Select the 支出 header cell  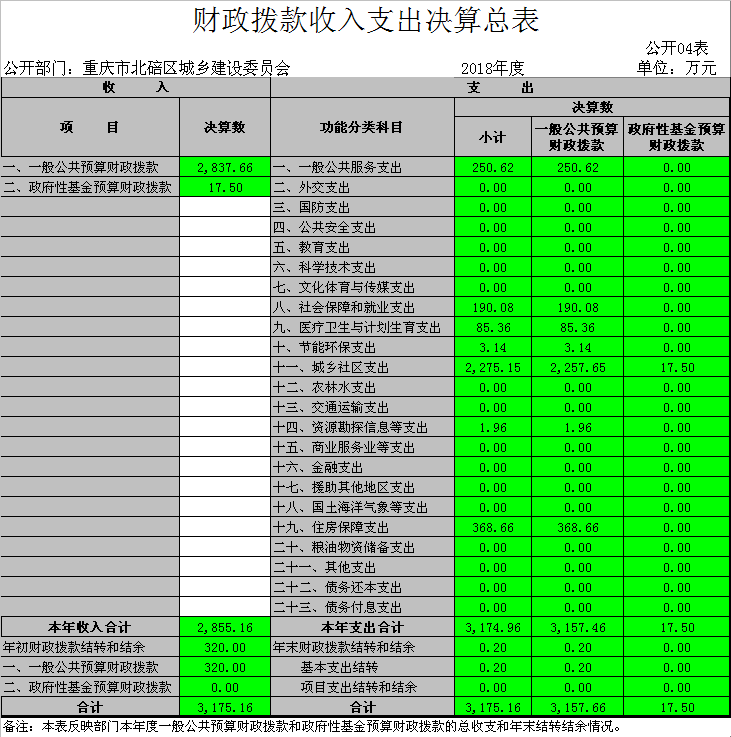click(x=500, y=88)
